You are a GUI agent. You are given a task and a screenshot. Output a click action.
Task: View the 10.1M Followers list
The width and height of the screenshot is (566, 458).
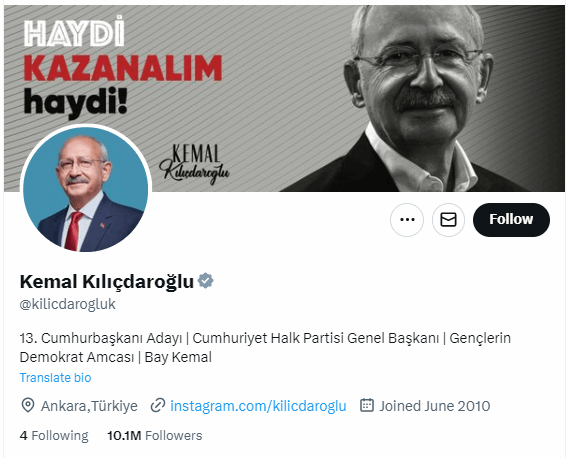pos(154,436)
